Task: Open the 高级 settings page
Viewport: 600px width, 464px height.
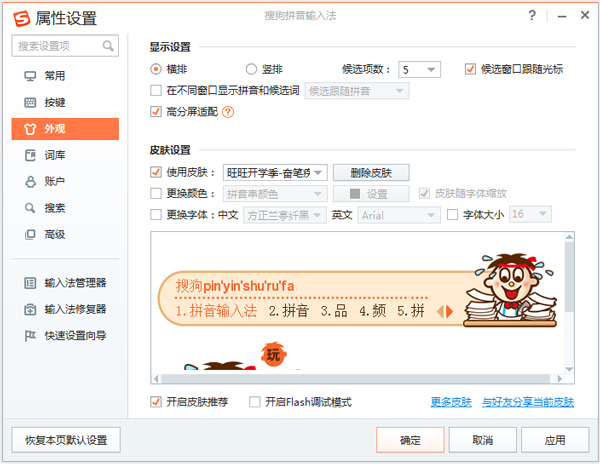Action: (65, 234)
